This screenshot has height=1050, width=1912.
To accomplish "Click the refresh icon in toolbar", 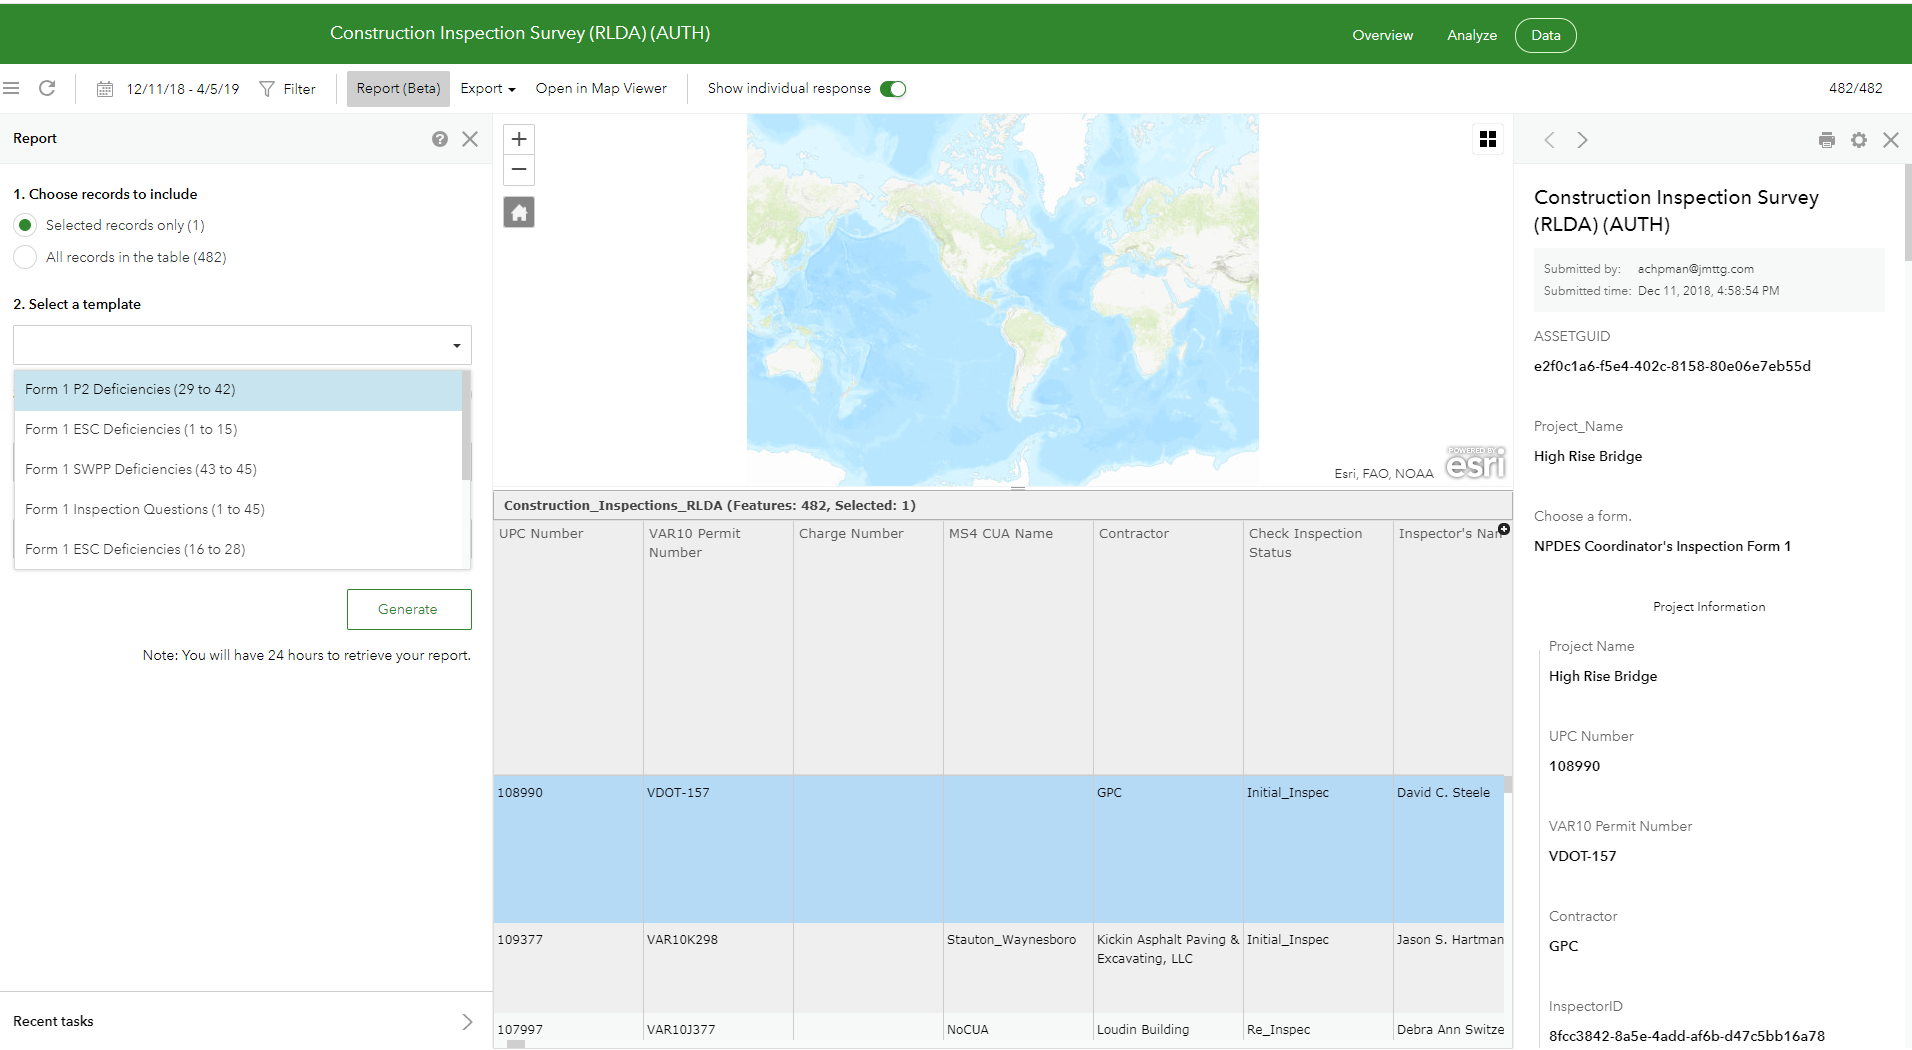I will pyautogui.click(x=47, y=88).
